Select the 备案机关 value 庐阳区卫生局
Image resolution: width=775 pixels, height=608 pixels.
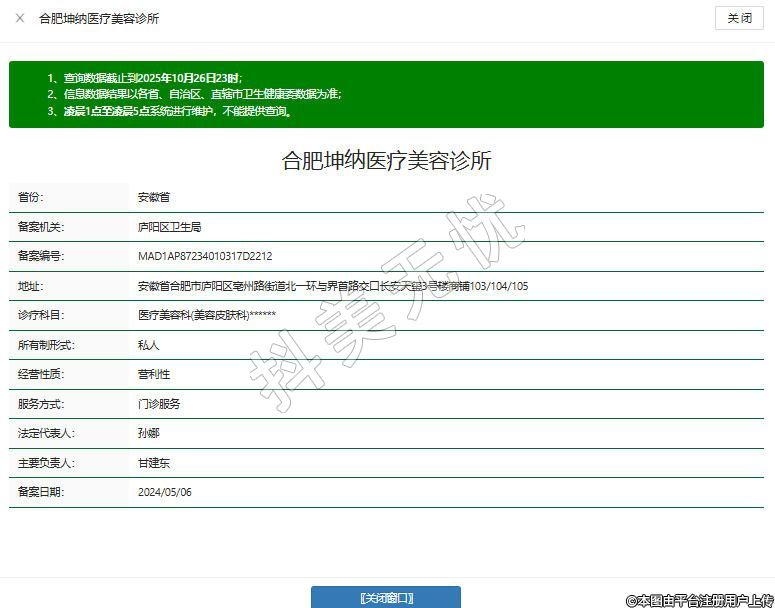click(170, 227)
